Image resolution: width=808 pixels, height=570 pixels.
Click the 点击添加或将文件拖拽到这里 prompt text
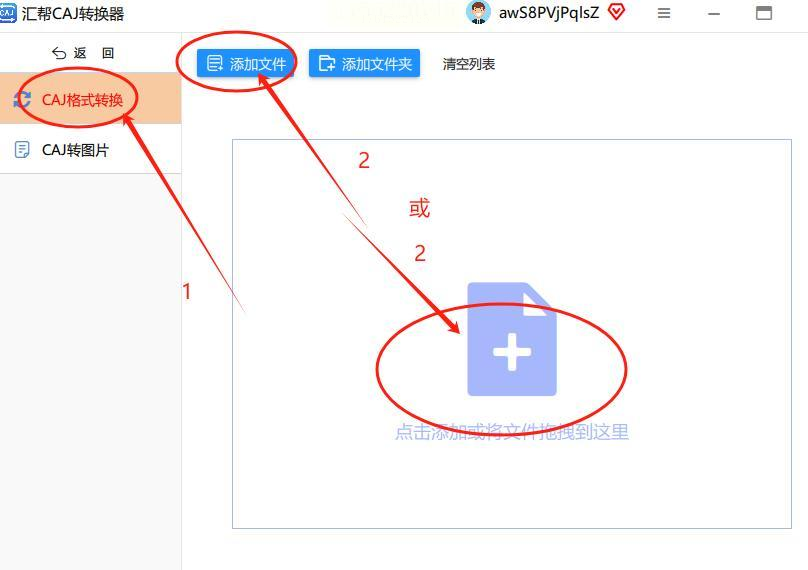512,432
